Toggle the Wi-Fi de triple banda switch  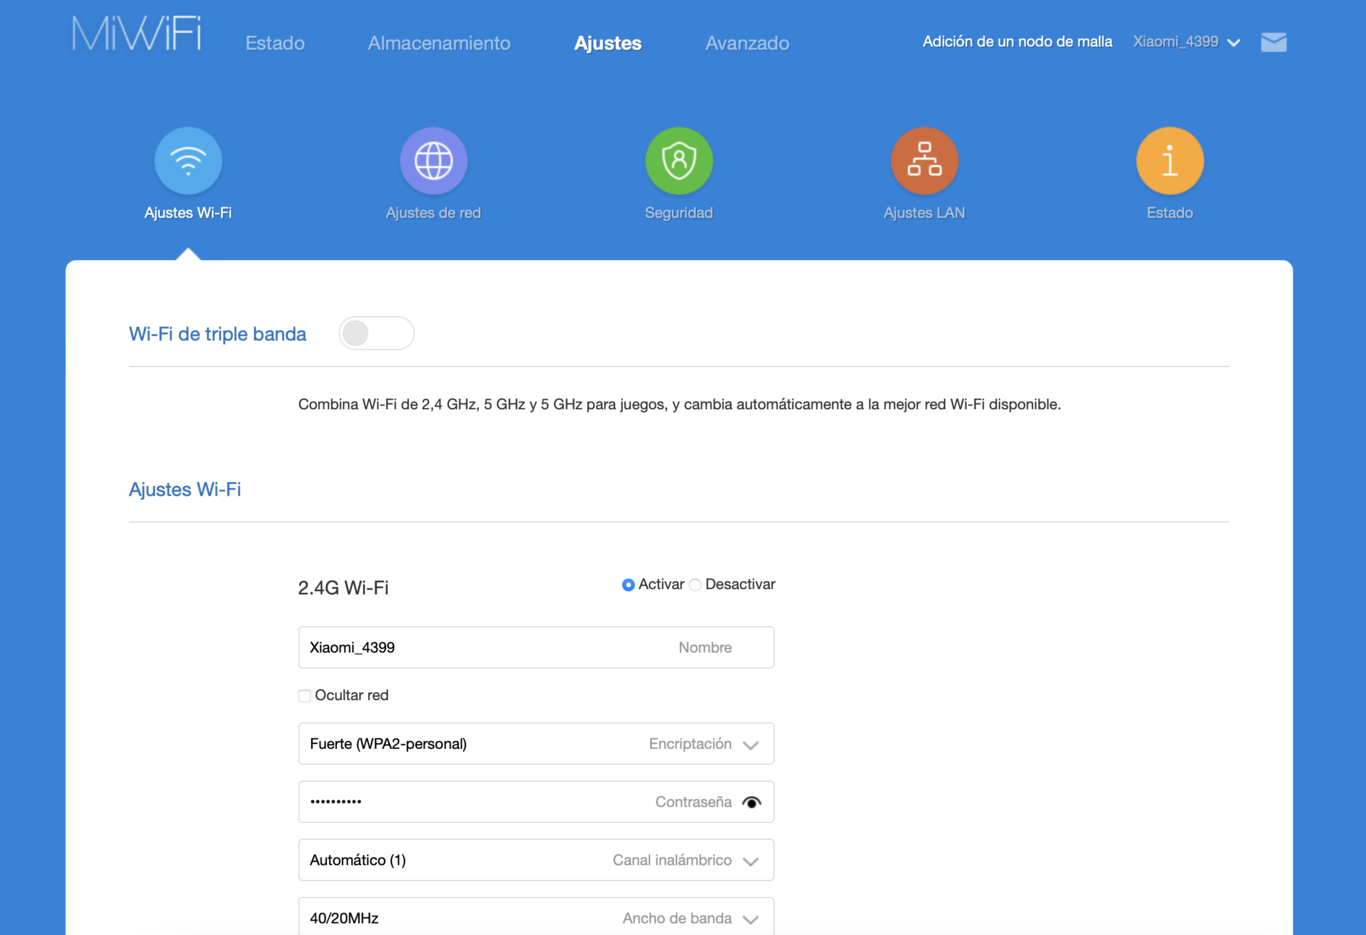pyautogui.click(x=376, y=333)
